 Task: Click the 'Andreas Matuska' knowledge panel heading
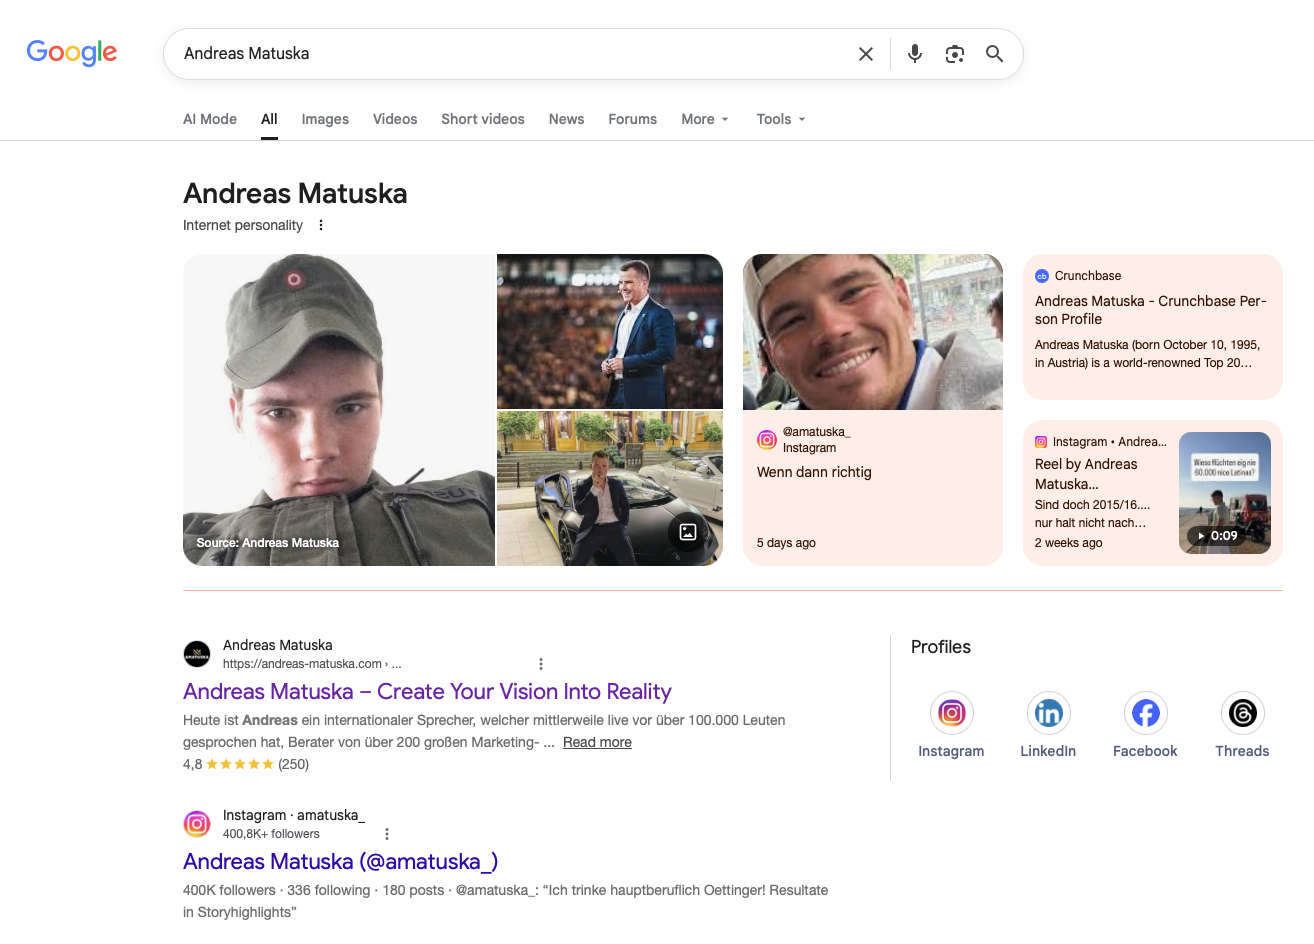[x=295, y=193]
